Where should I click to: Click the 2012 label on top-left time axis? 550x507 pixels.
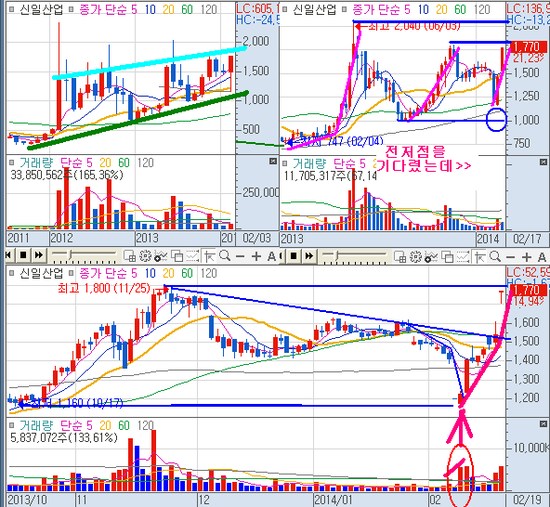tap(62, 238)
